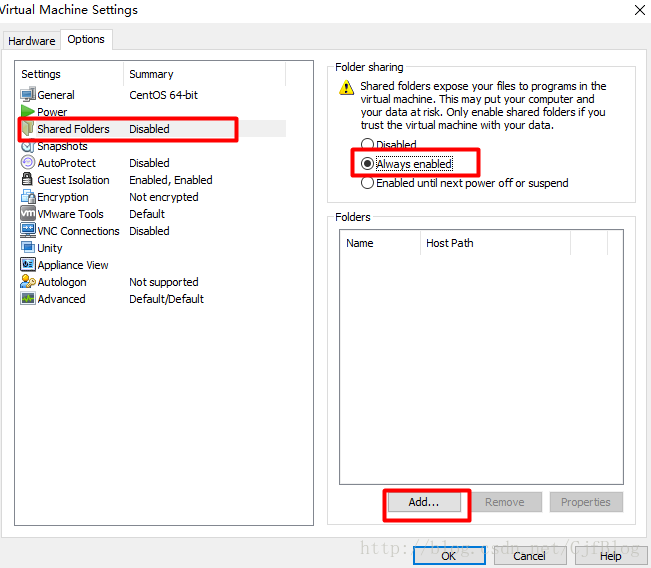Click the yellow warning triangle icon
This screenshot has width=651, height=568.
[x=346, y=88]
